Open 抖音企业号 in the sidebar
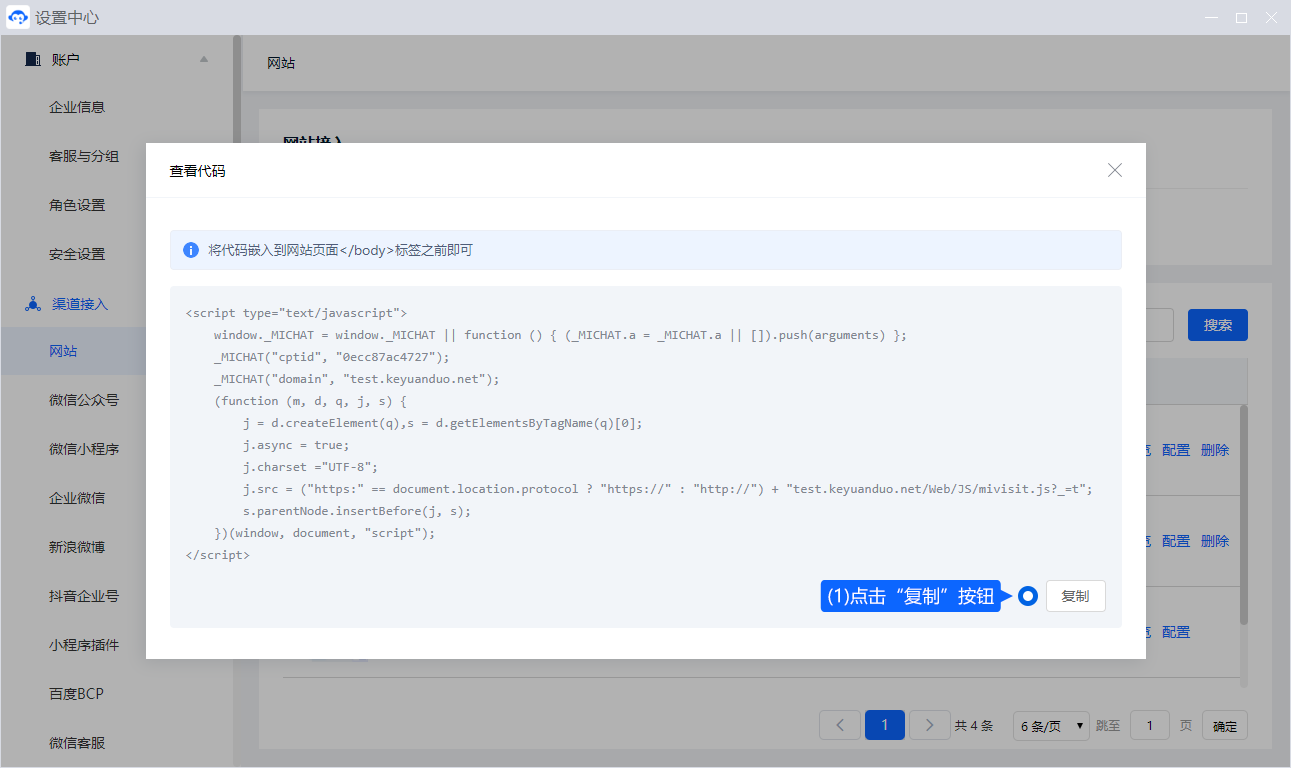Viewport: 1291px width, 768px height. click(x=84, y=596)
